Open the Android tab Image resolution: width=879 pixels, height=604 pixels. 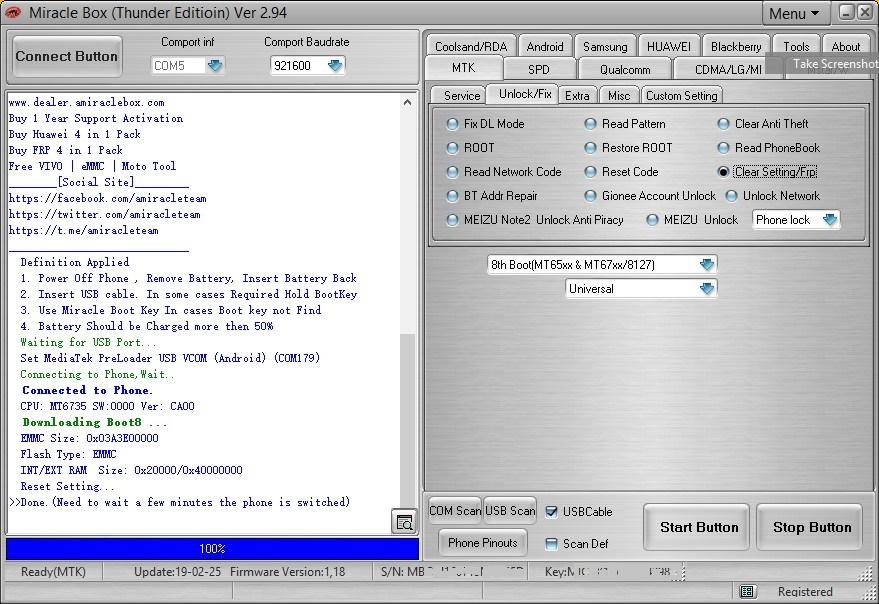545,47
